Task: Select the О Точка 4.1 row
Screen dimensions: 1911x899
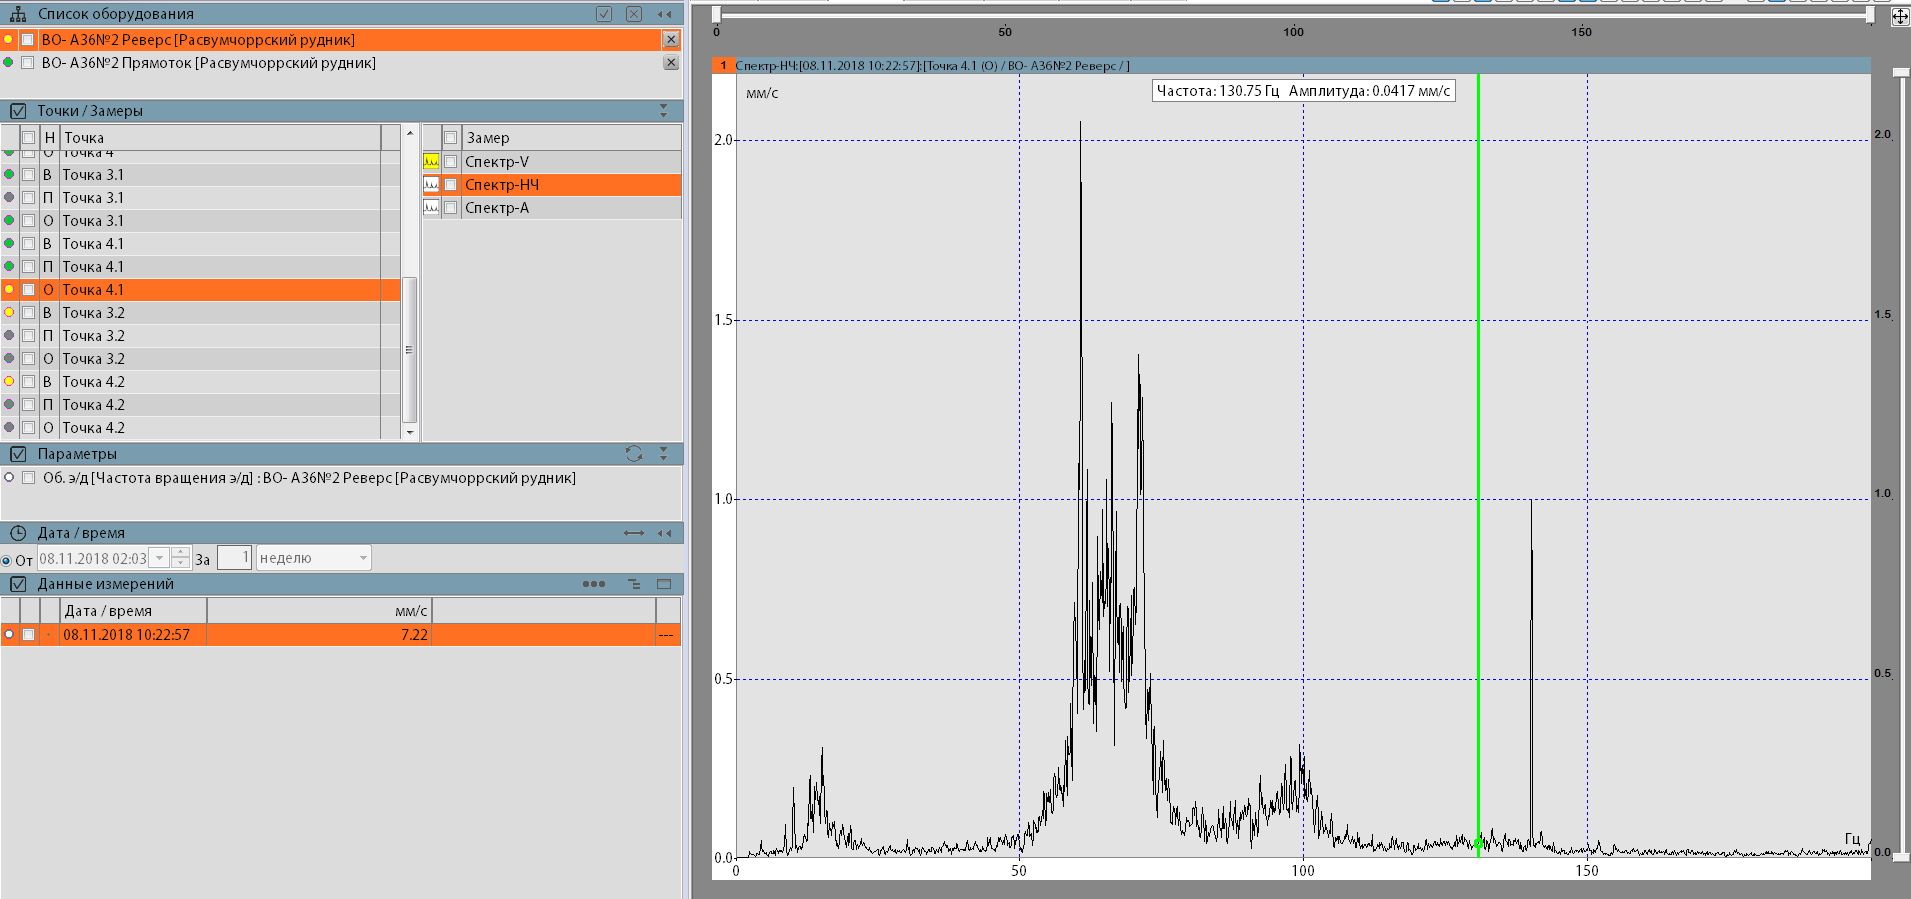Action: tap(200, 290)
